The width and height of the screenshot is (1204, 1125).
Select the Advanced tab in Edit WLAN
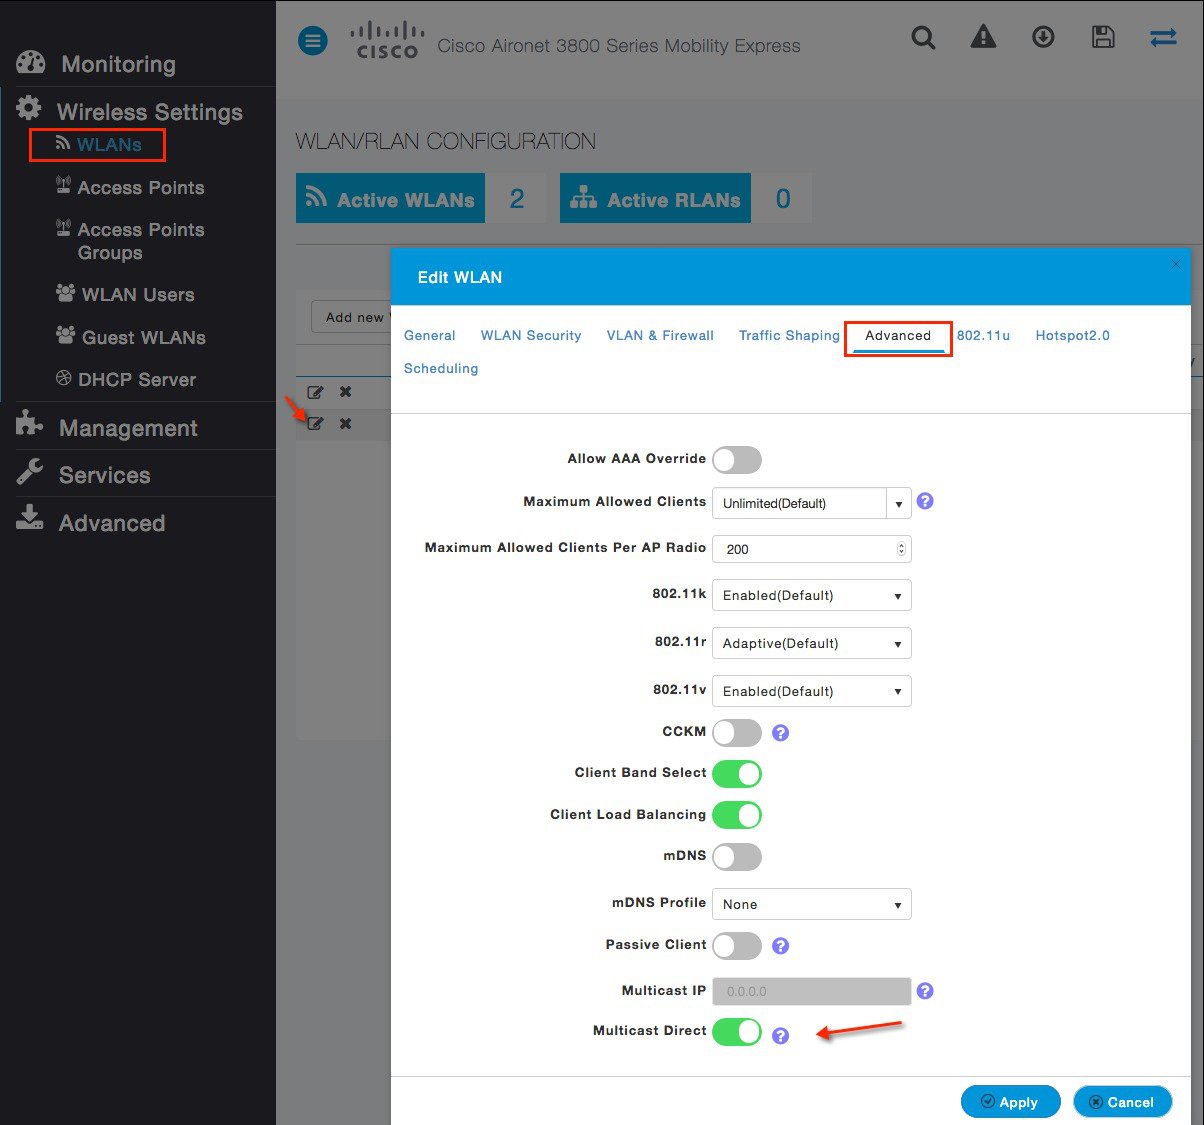(898, 336)
